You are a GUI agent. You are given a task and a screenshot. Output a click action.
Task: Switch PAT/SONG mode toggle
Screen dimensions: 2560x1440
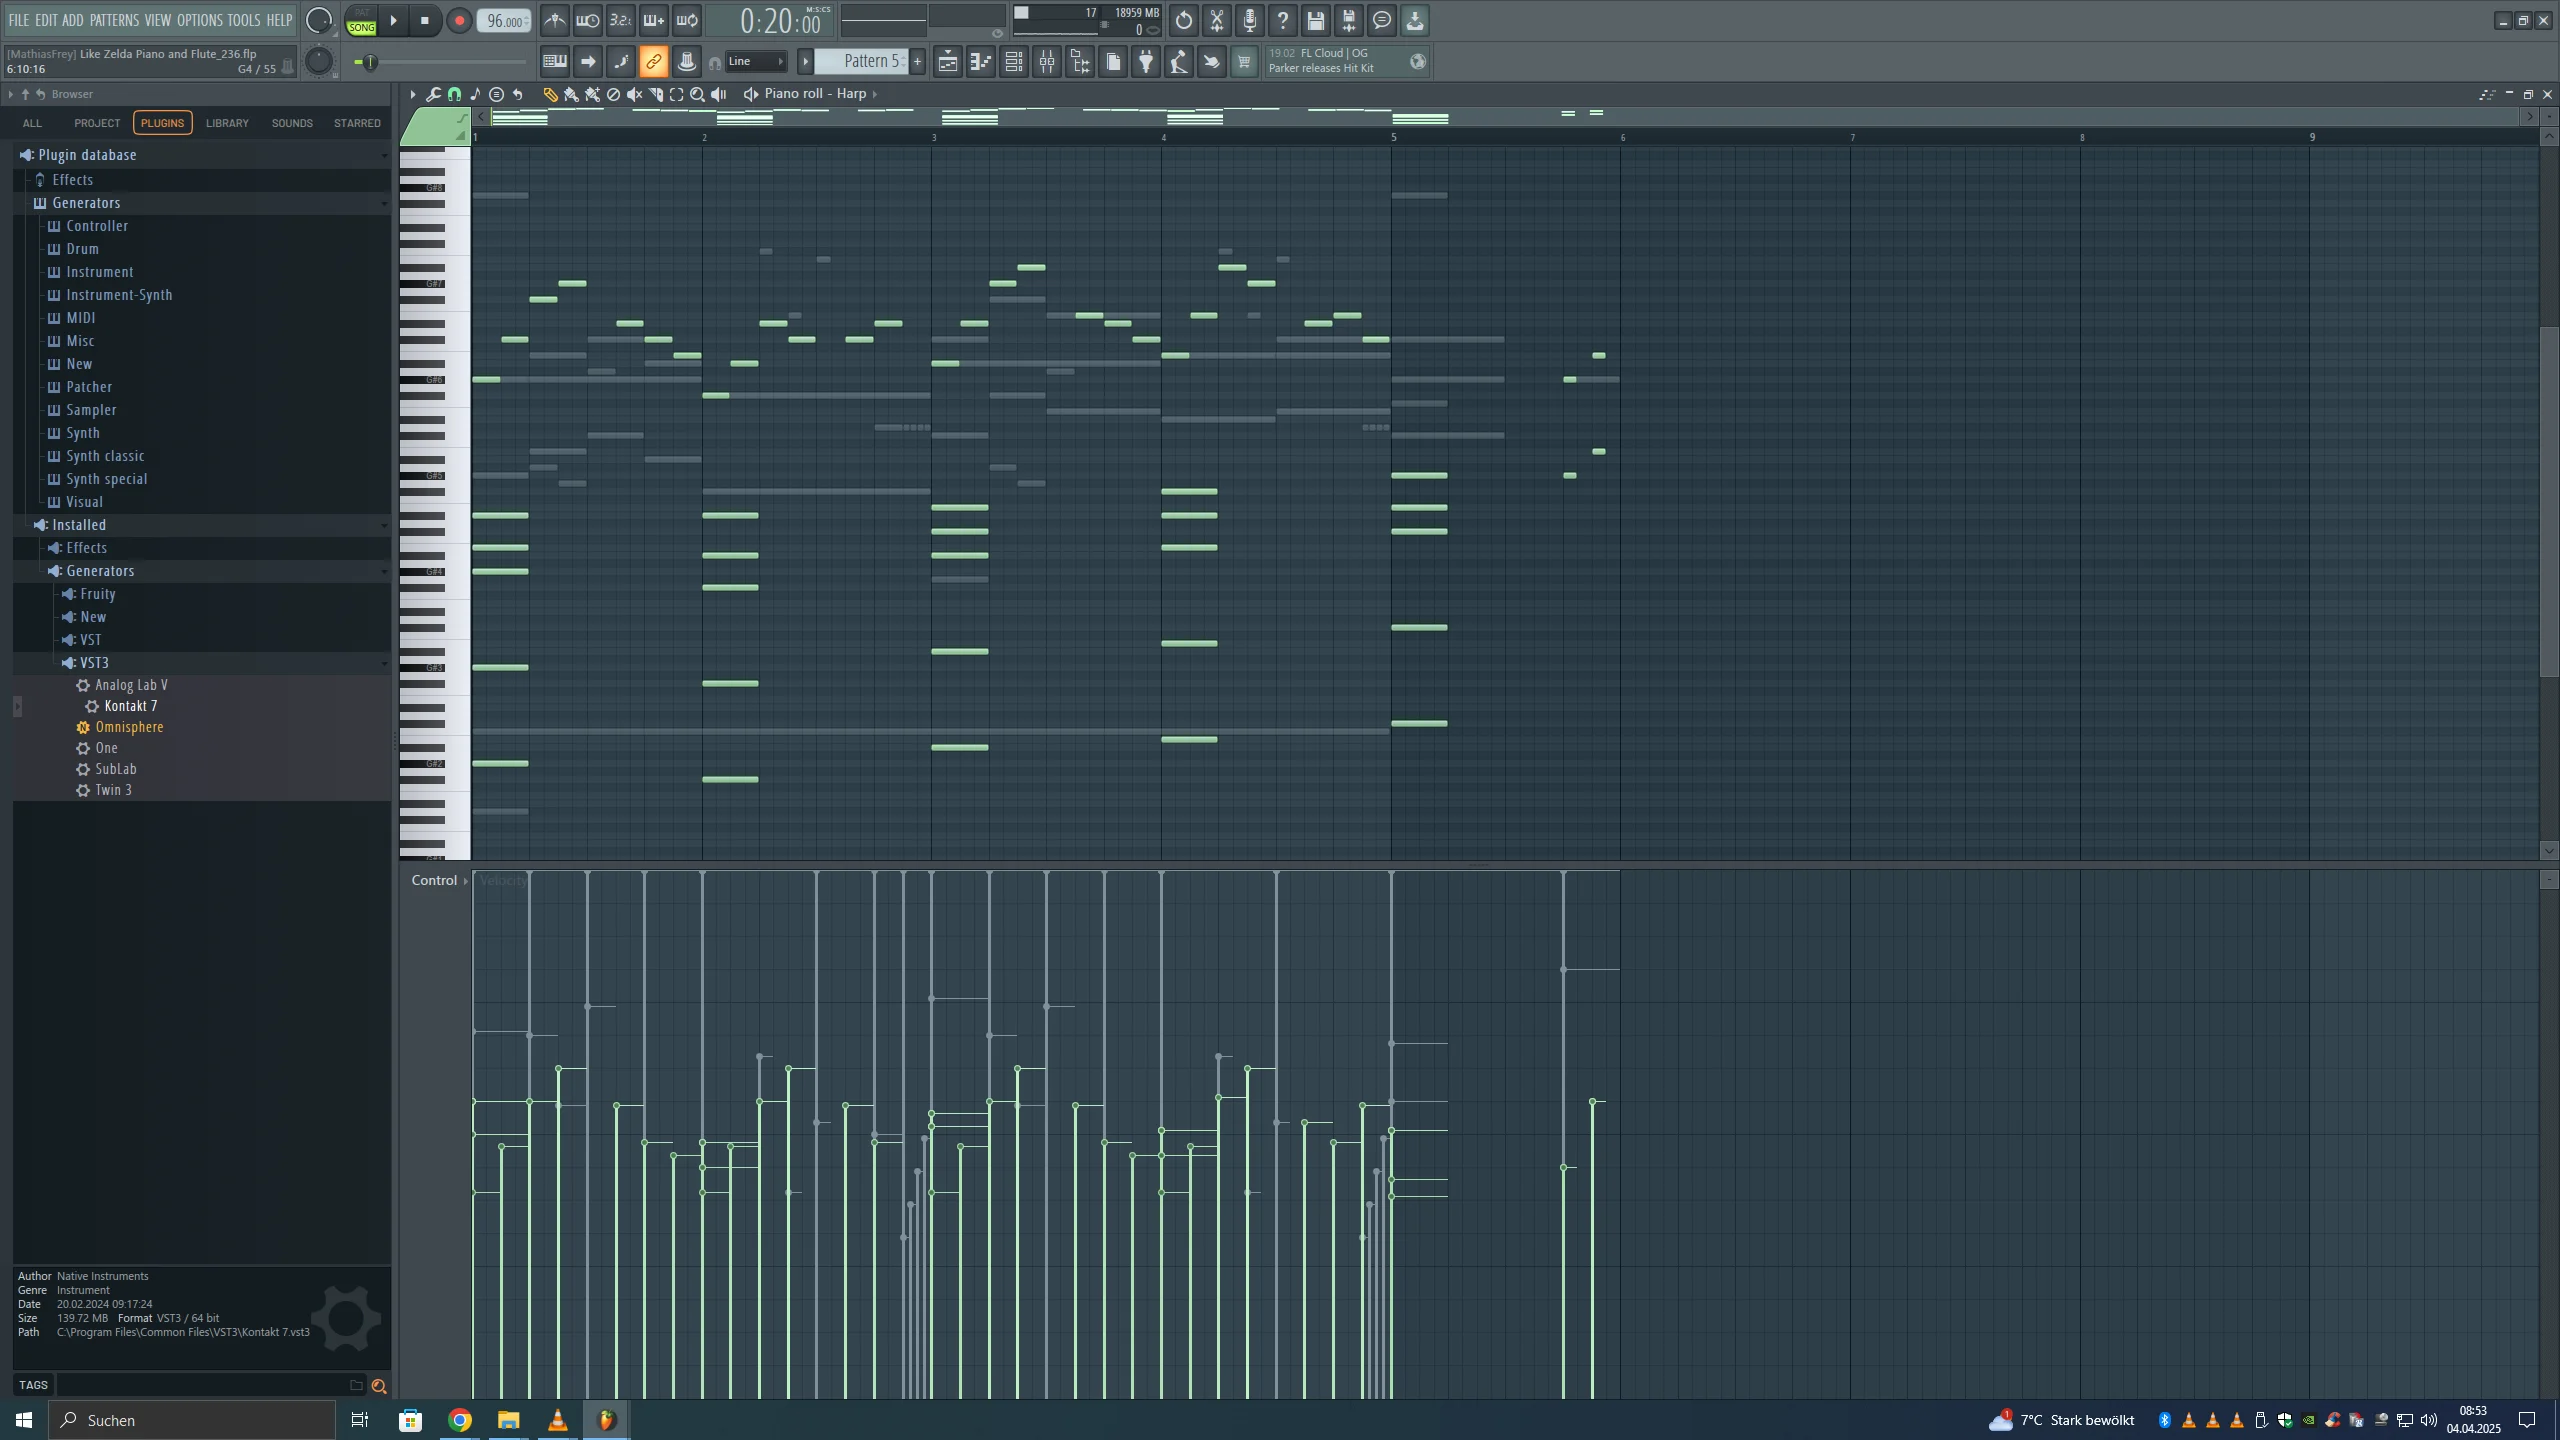[361, 21]
